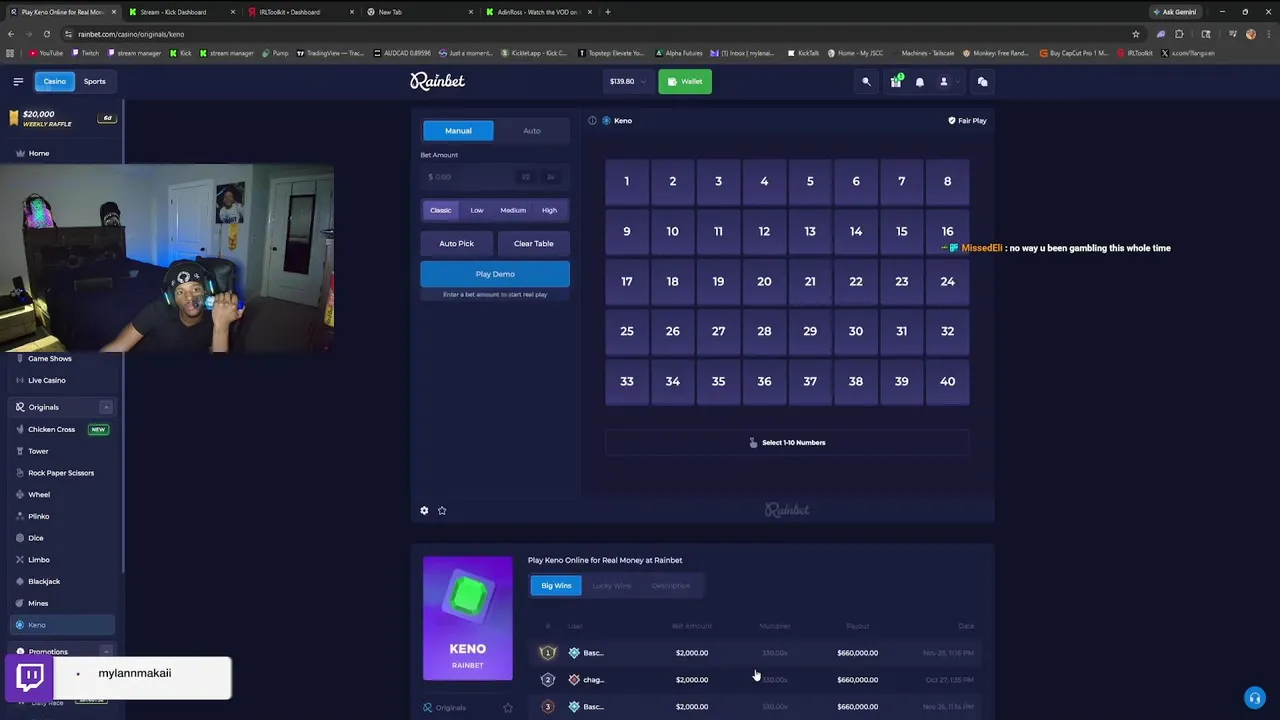Open Keno game settings gear
Image resolution: width=1280 pixels, height=720 pixels.
coord(424,510)
